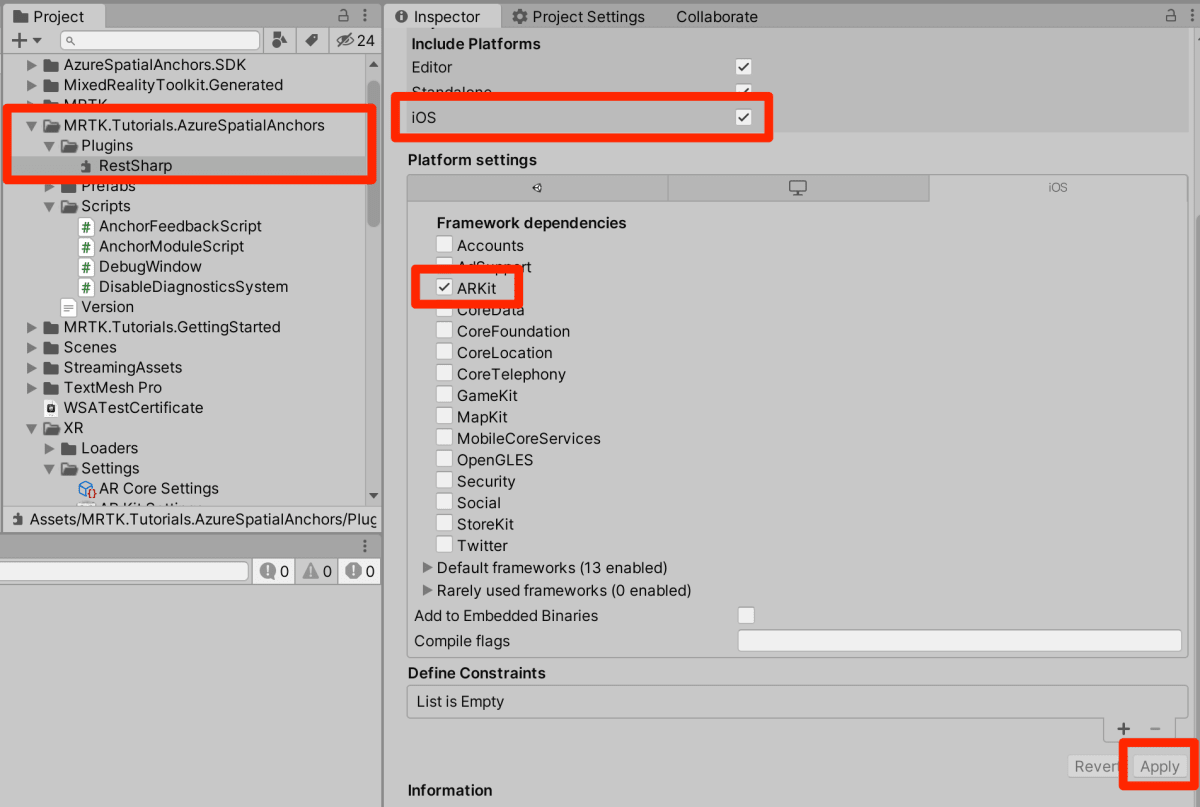Viewport: 1200px width, 807px height.
Task: Select the AnchorFeedbackScript C# script icon
Action: pos(86,226)
